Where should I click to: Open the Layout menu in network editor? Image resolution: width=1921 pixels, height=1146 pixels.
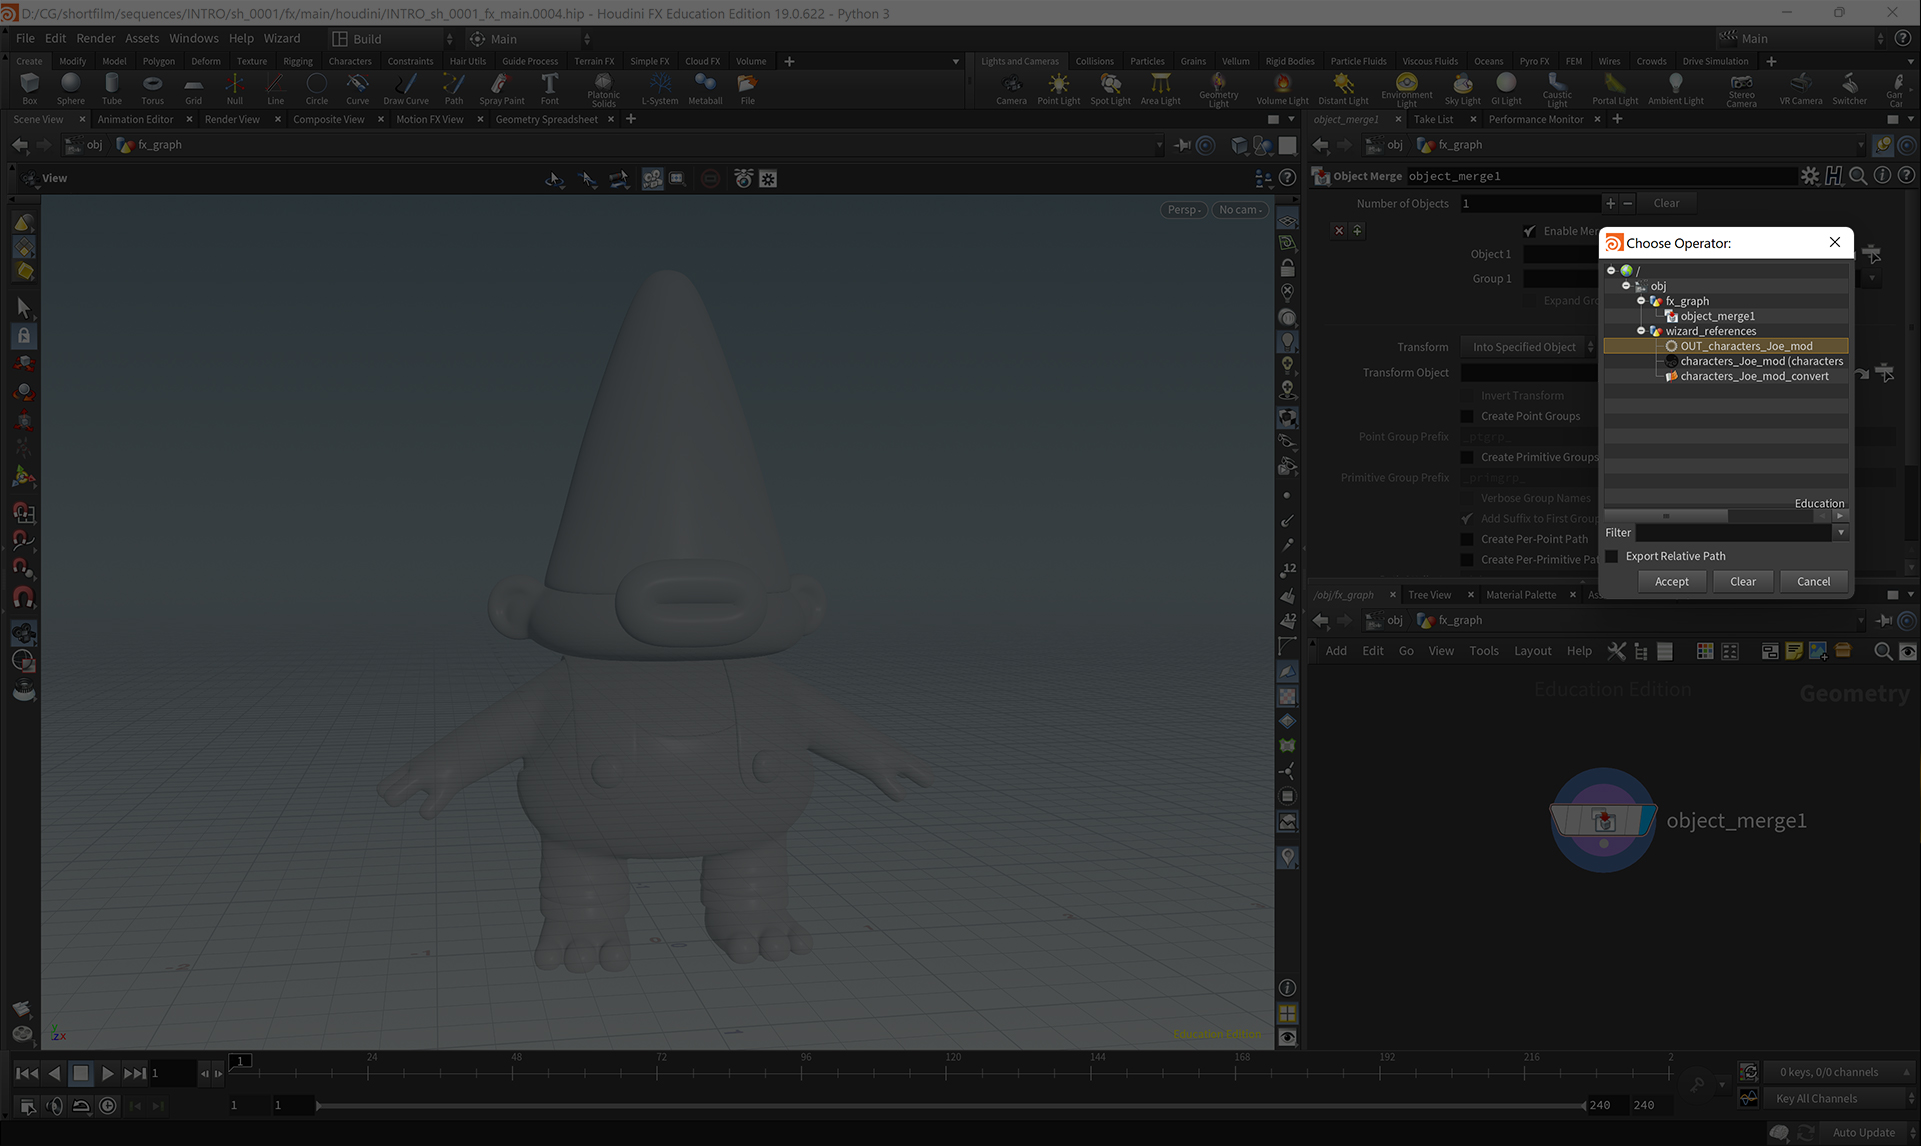pyautogui.click(x=1532, y=651)
